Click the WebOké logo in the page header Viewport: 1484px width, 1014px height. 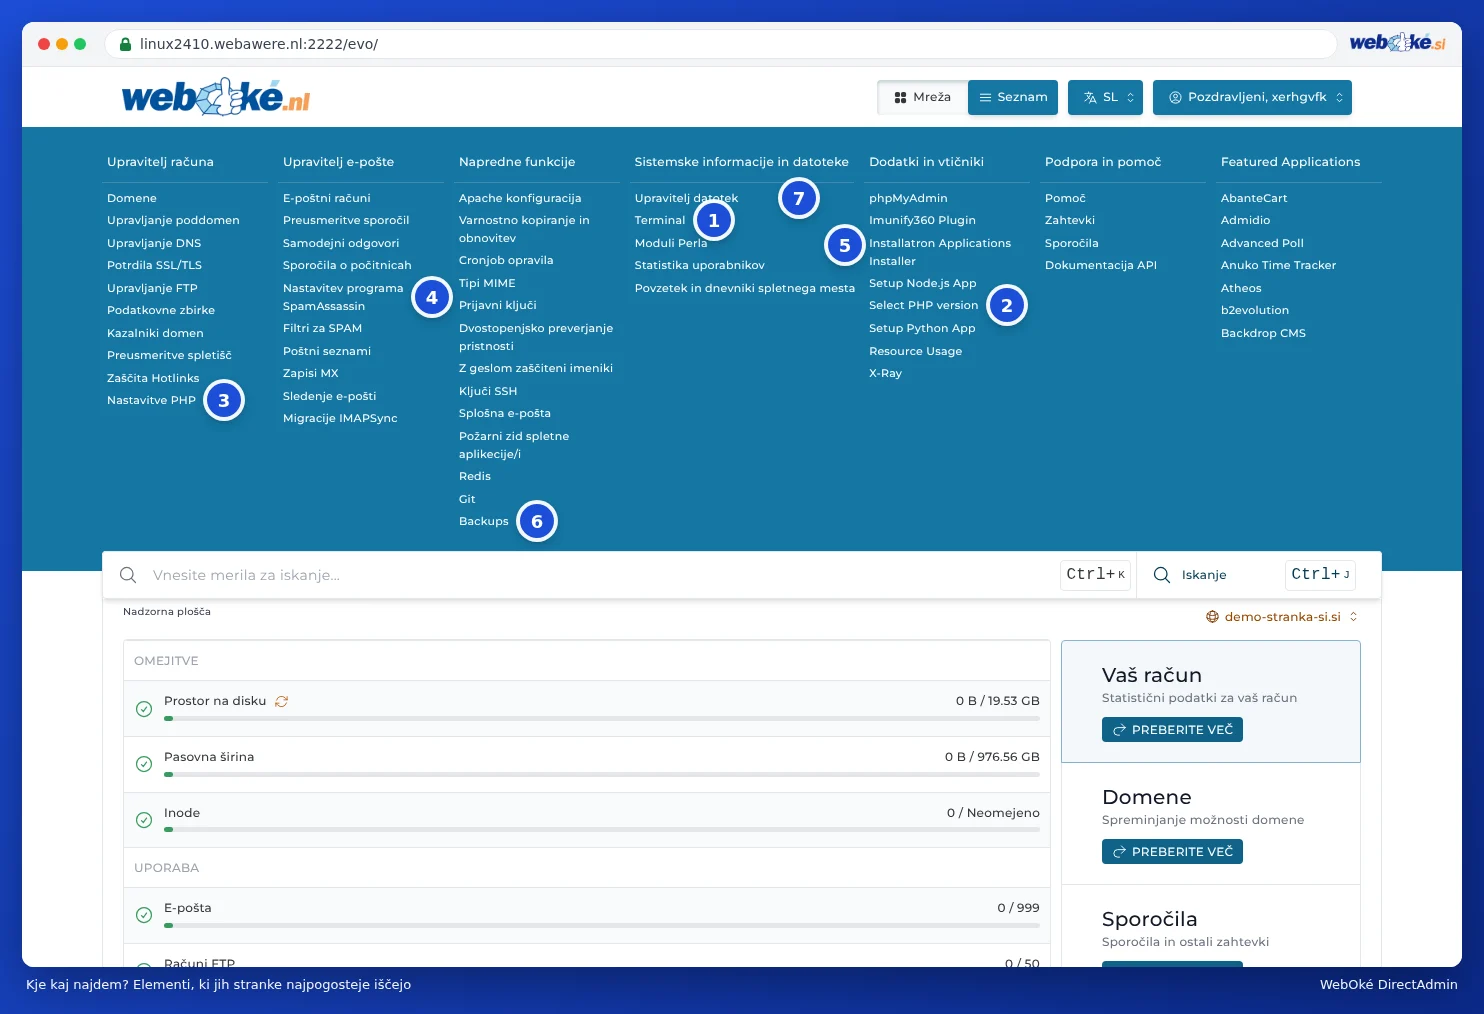click(x=216, y=97)
